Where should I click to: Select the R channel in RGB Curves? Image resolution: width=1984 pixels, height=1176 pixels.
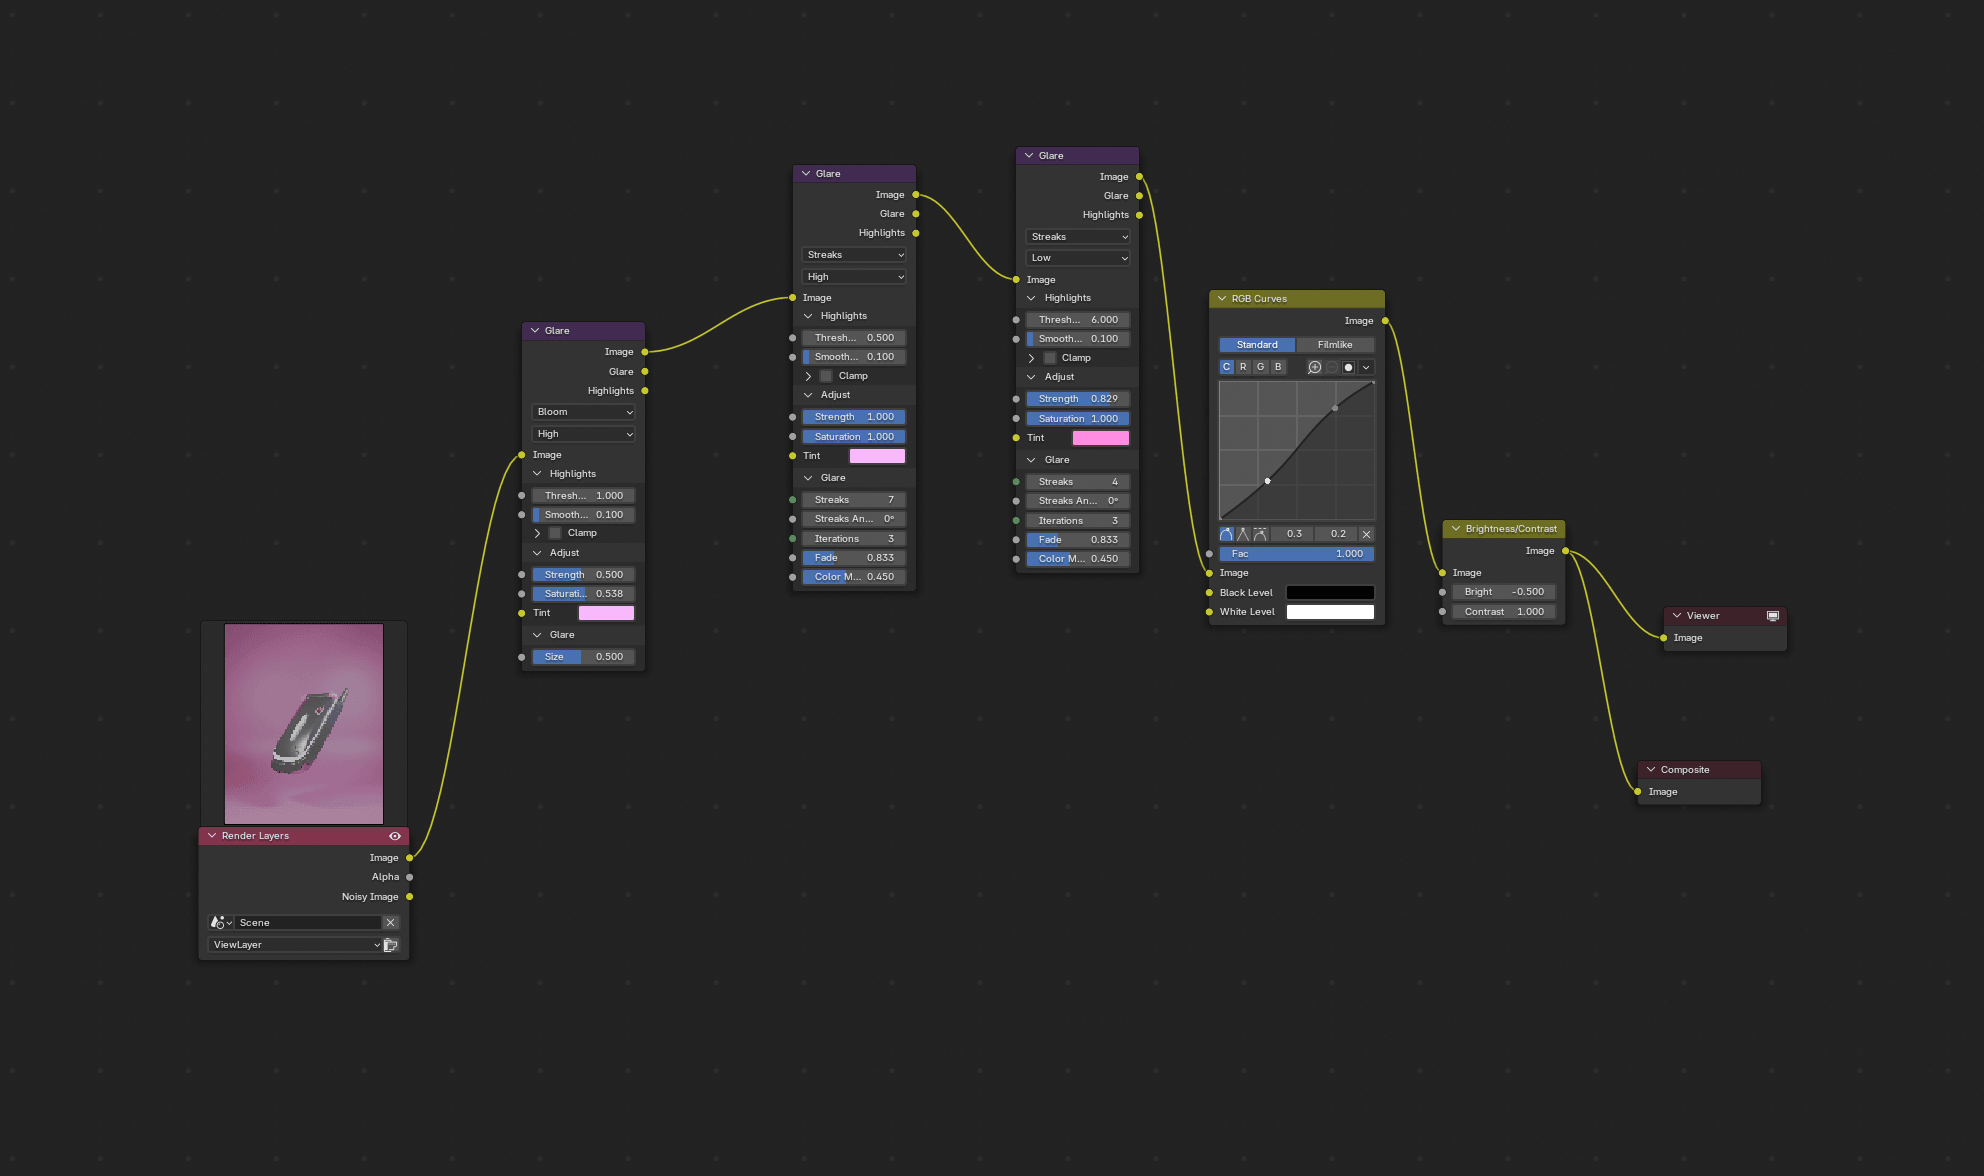[1243, 367]
